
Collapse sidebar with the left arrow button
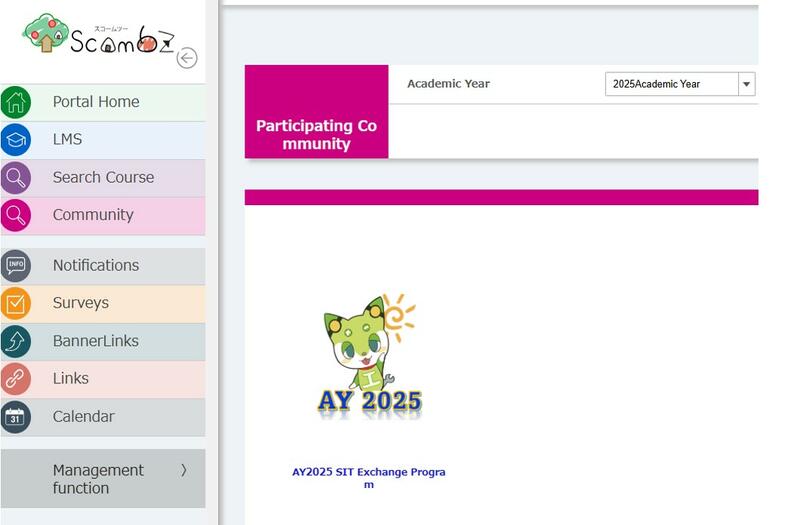[x=186, y=58]
